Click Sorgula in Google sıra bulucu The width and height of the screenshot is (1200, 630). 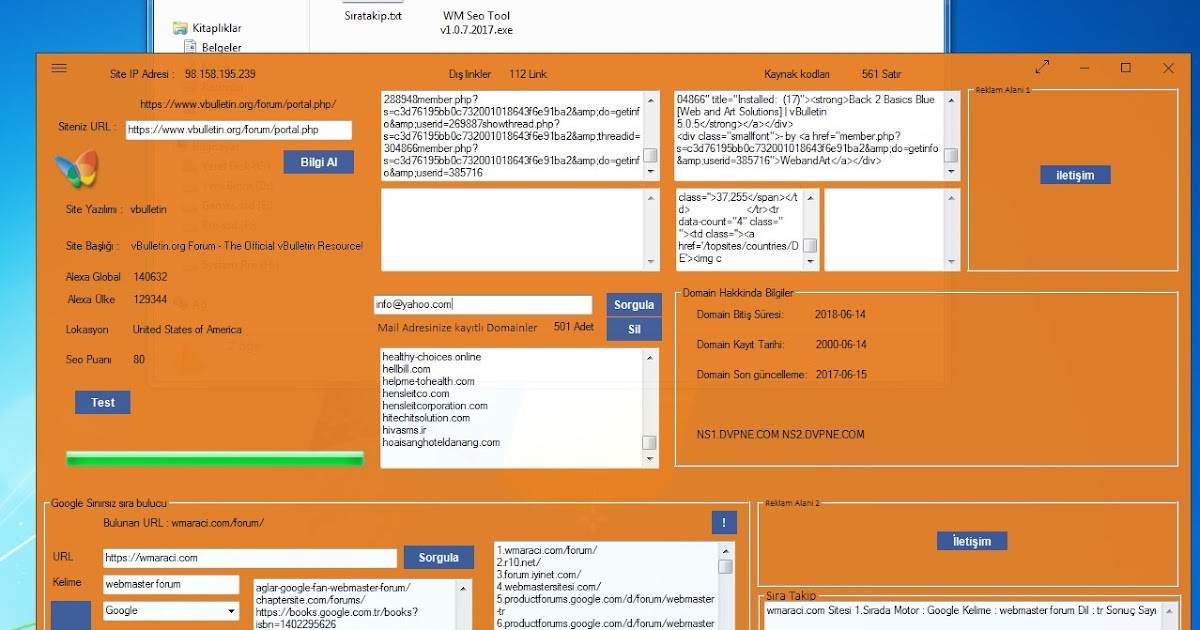click(439, 558)
